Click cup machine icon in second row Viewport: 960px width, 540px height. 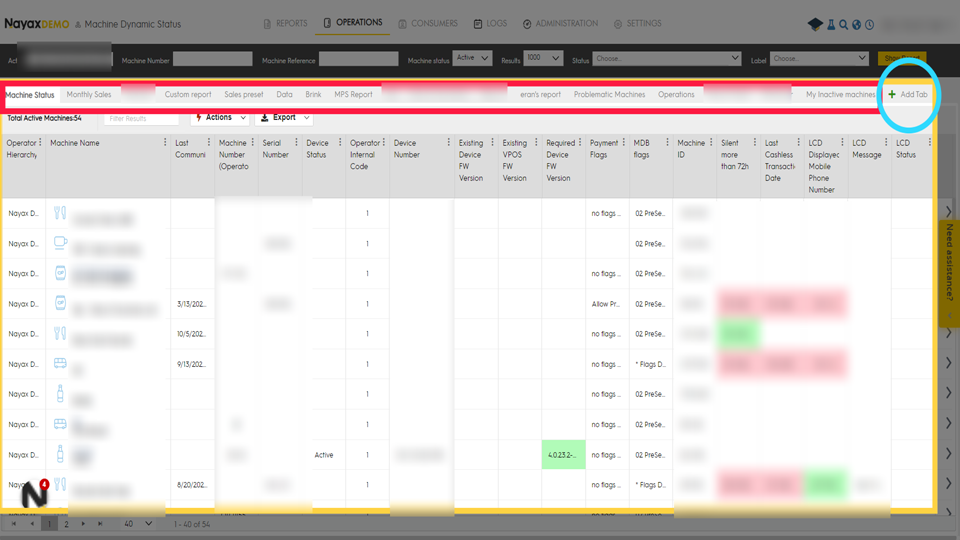pos(60,242)
